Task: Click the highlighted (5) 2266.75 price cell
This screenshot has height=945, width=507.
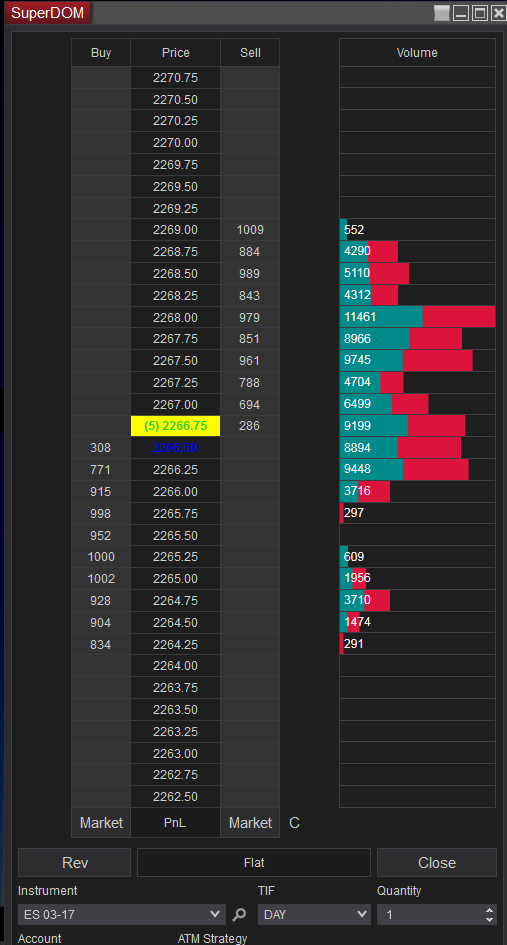Action: (175, 425)
